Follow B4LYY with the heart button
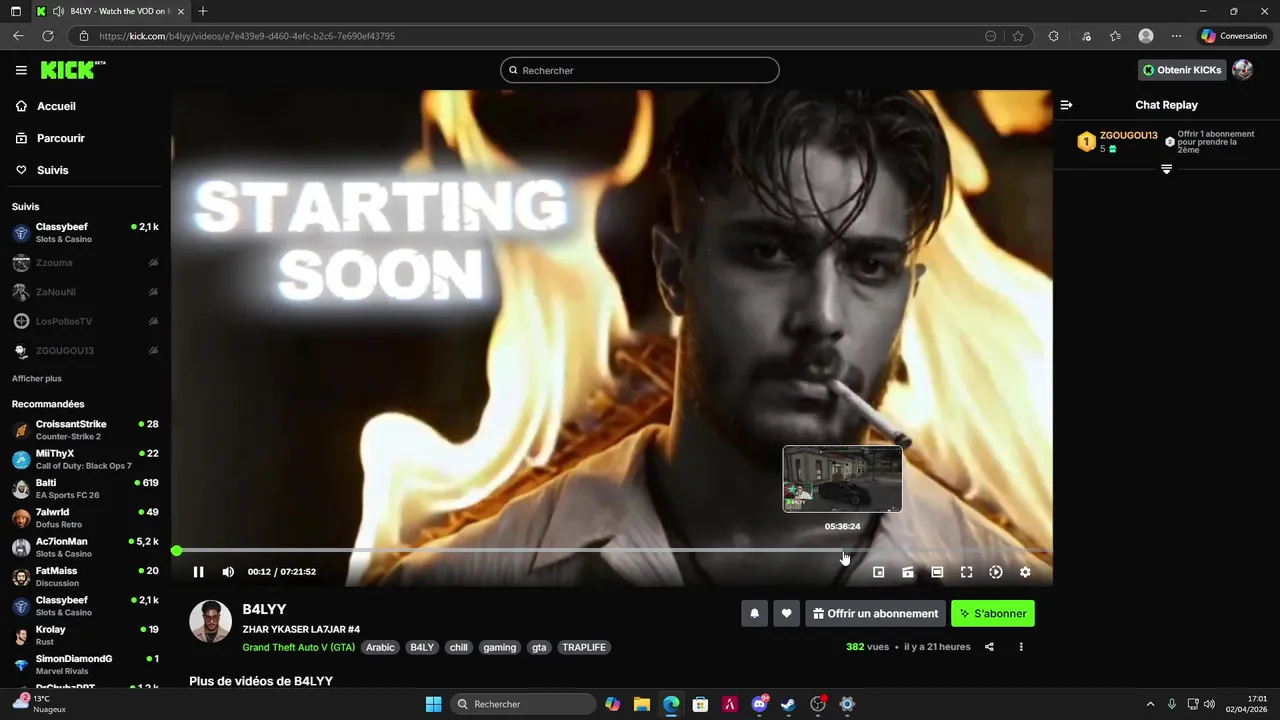1280x720 pixels. tap(787, 613)
